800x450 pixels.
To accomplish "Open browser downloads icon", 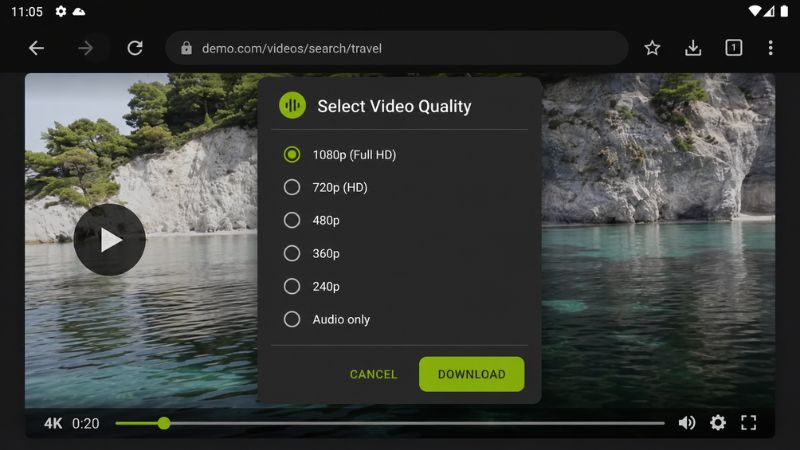I will tap(693, 48).
